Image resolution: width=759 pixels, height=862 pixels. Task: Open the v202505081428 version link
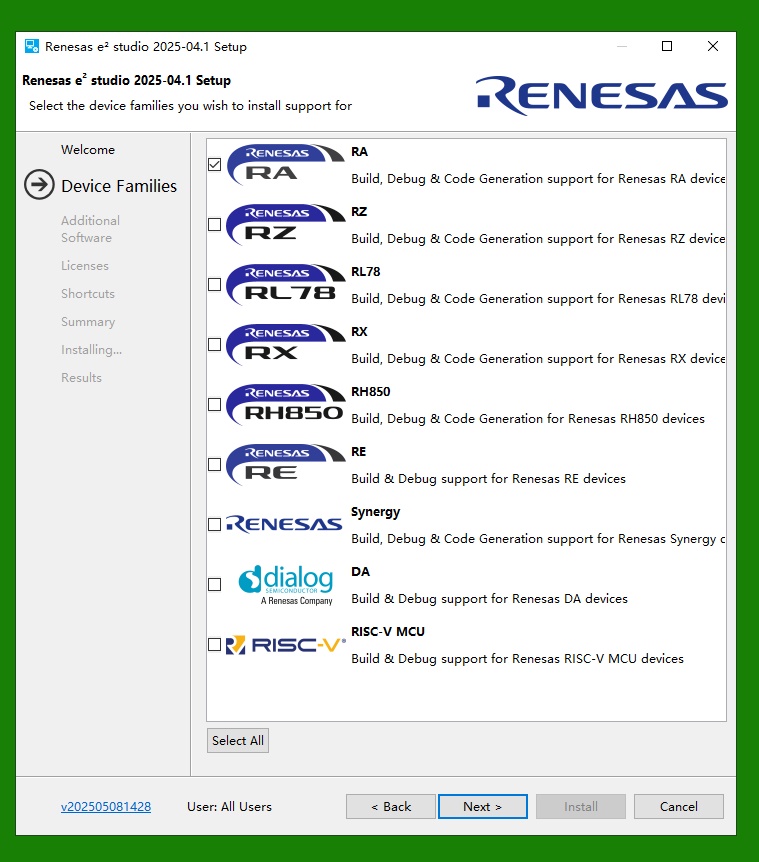106,806
